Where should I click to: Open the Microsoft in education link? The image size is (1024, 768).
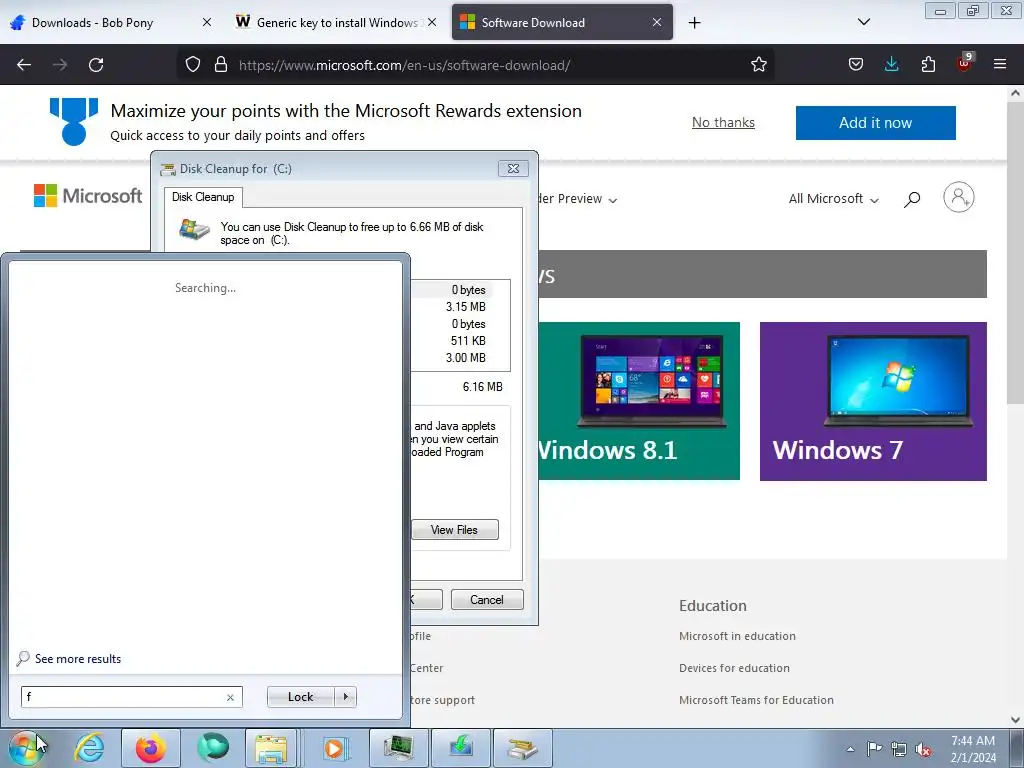tap(737, 635)
